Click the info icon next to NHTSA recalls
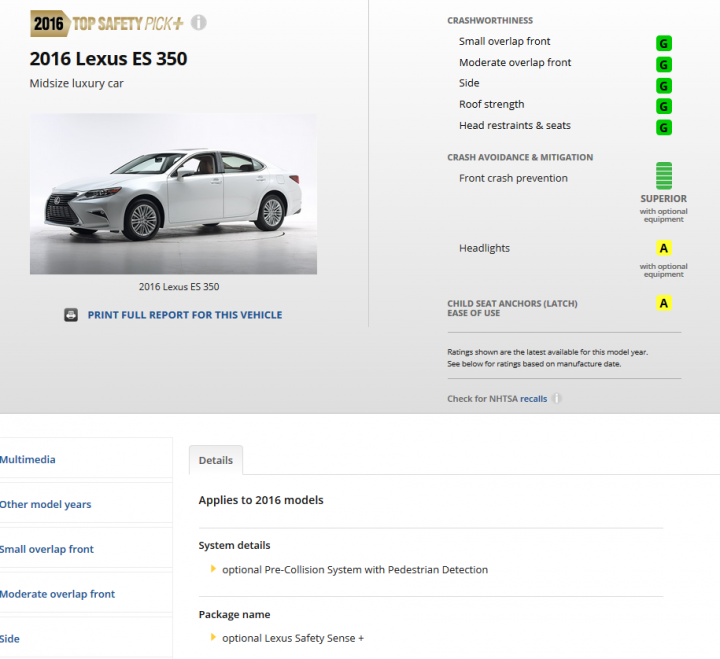This screenshot has width=720, height=659. (x=557, y=398)
